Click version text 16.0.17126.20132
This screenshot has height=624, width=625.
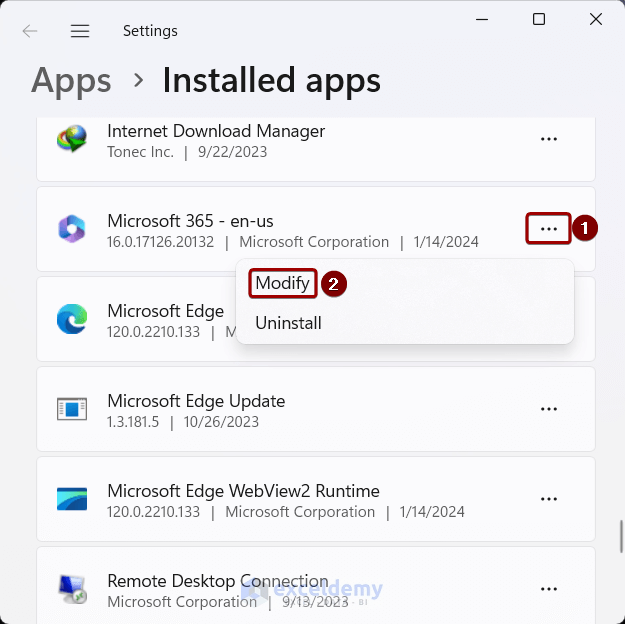(x=160, y=242)
